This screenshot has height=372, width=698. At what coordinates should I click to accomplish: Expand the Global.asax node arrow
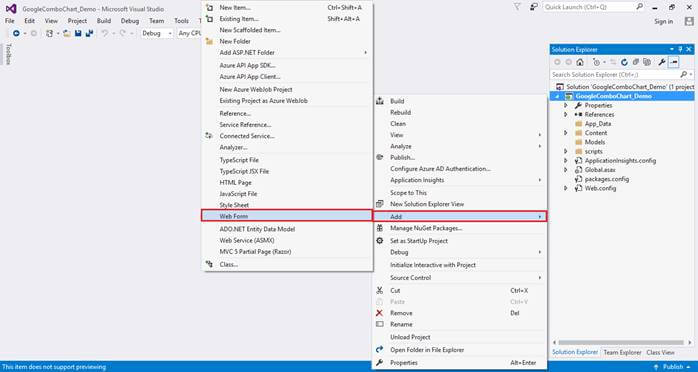tap(566, 170)
